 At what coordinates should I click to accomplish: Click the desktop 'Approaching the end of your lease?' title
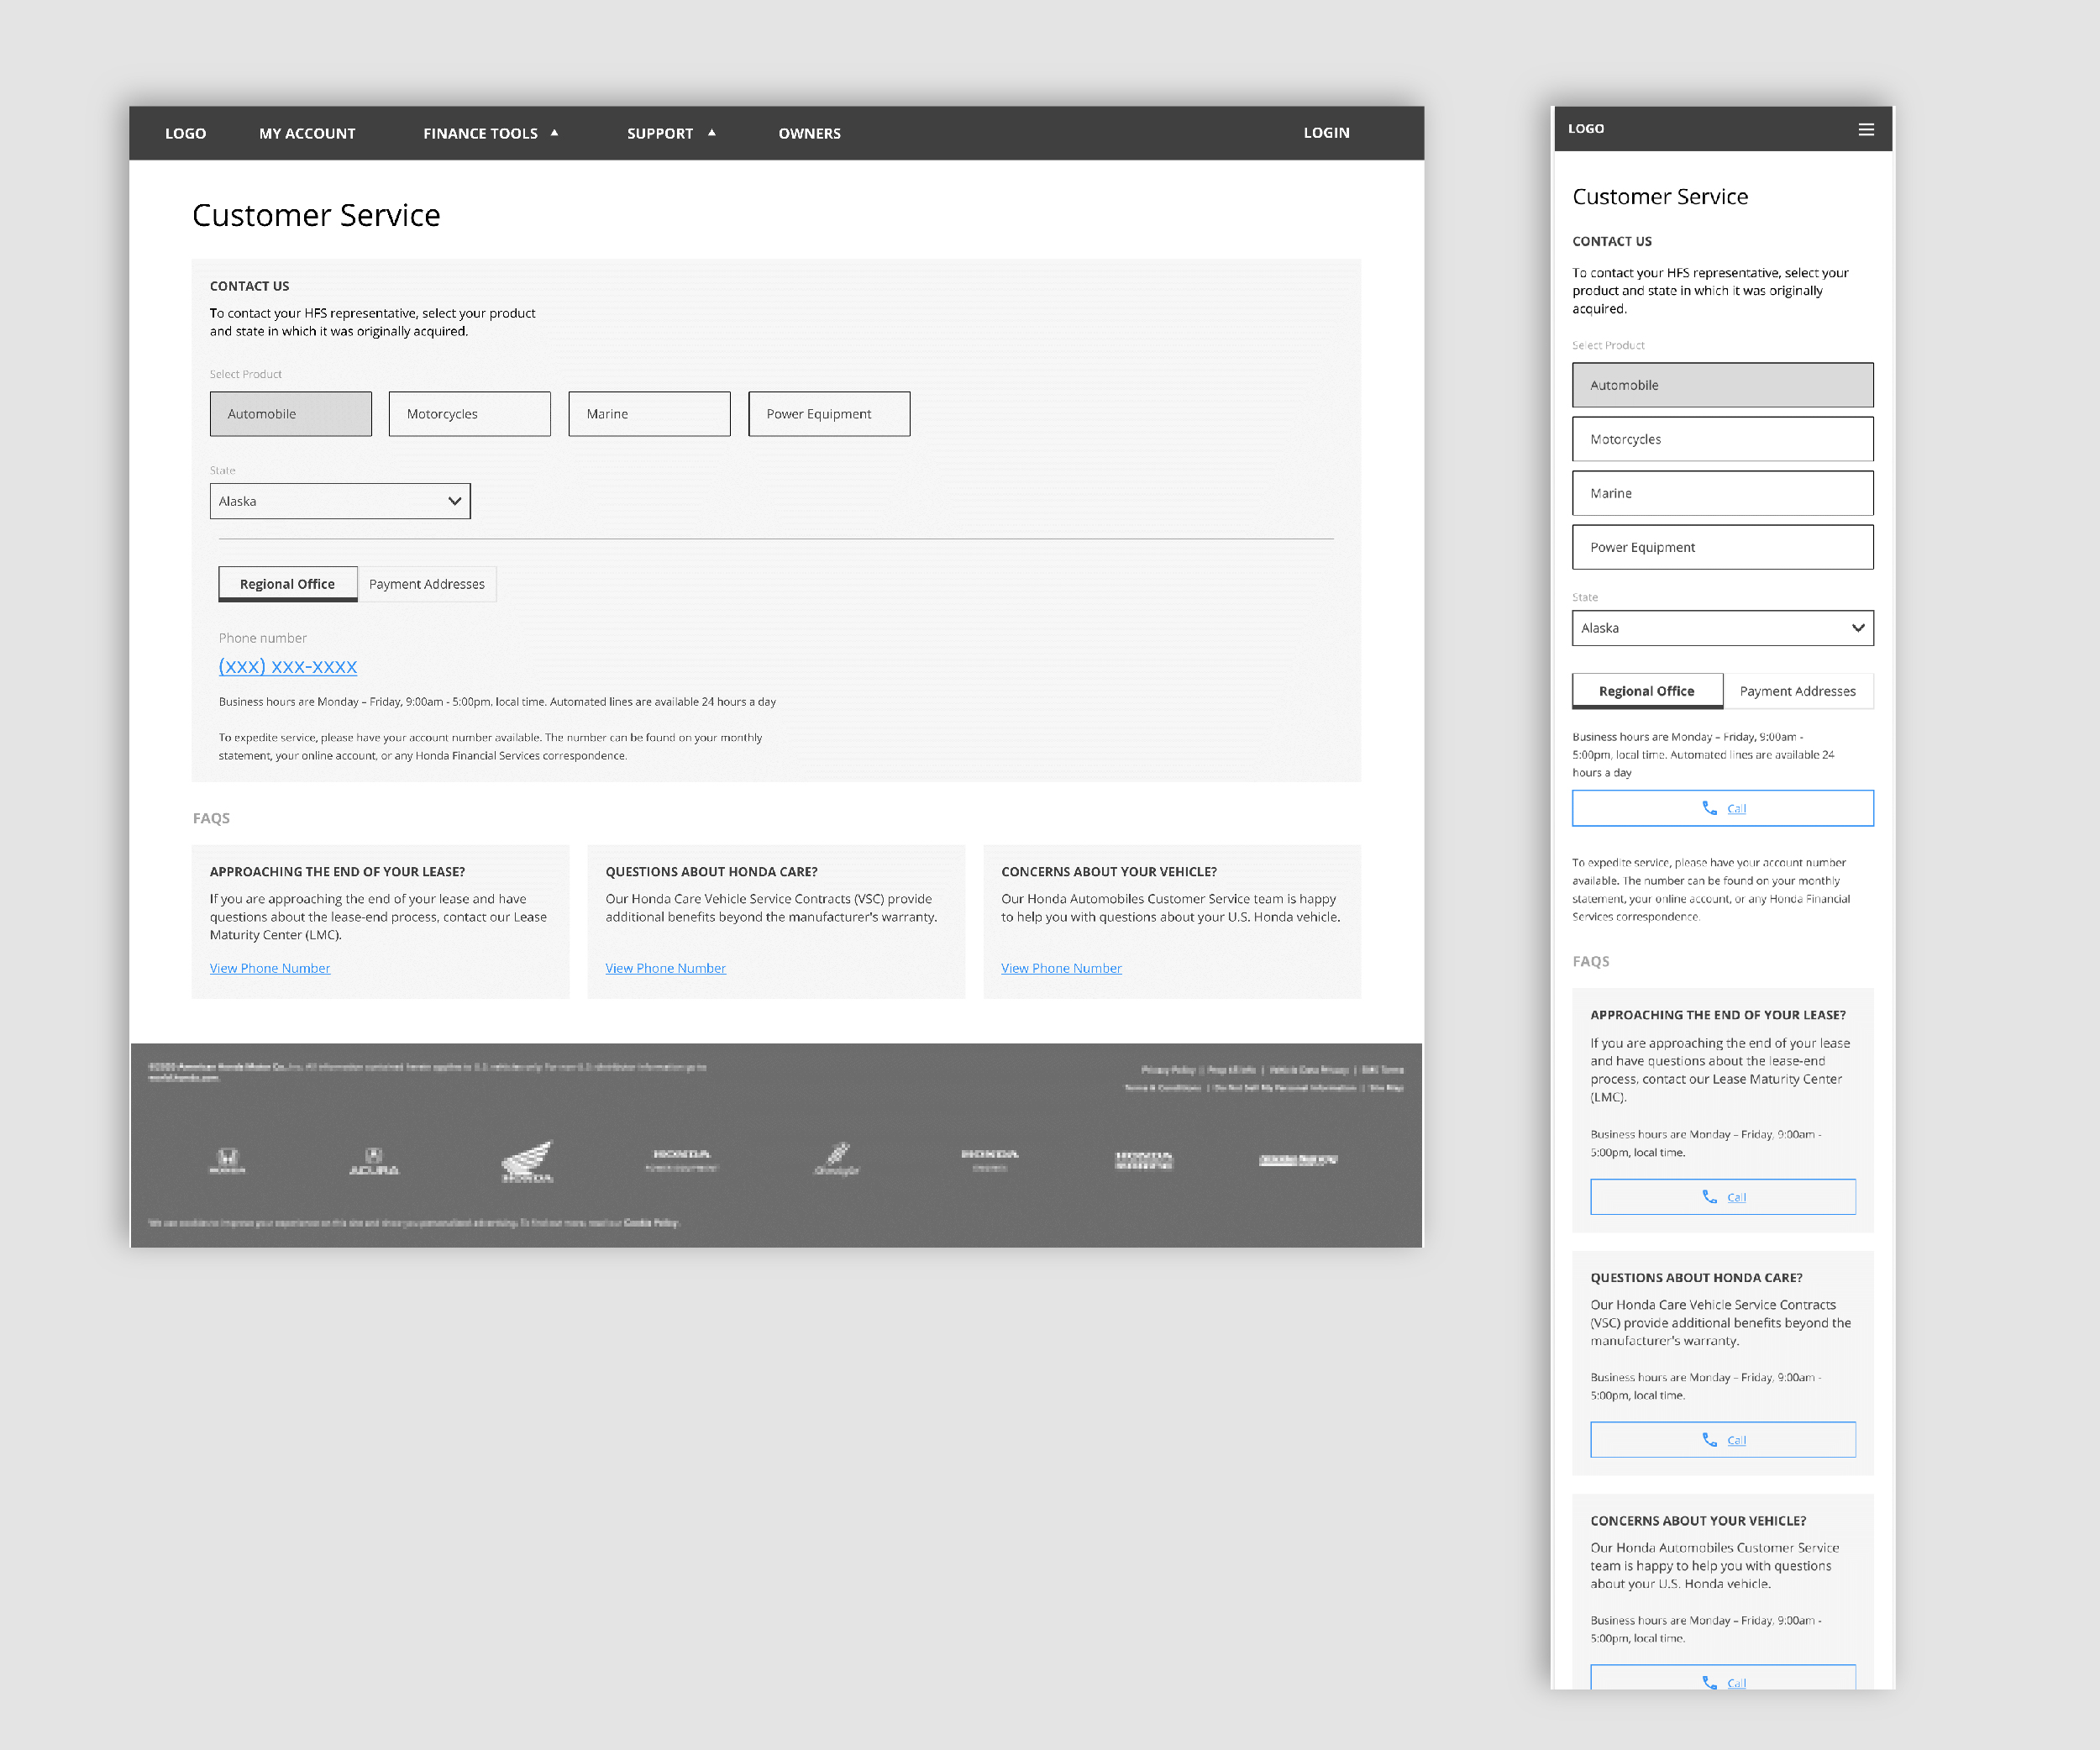tap(337, 872)
